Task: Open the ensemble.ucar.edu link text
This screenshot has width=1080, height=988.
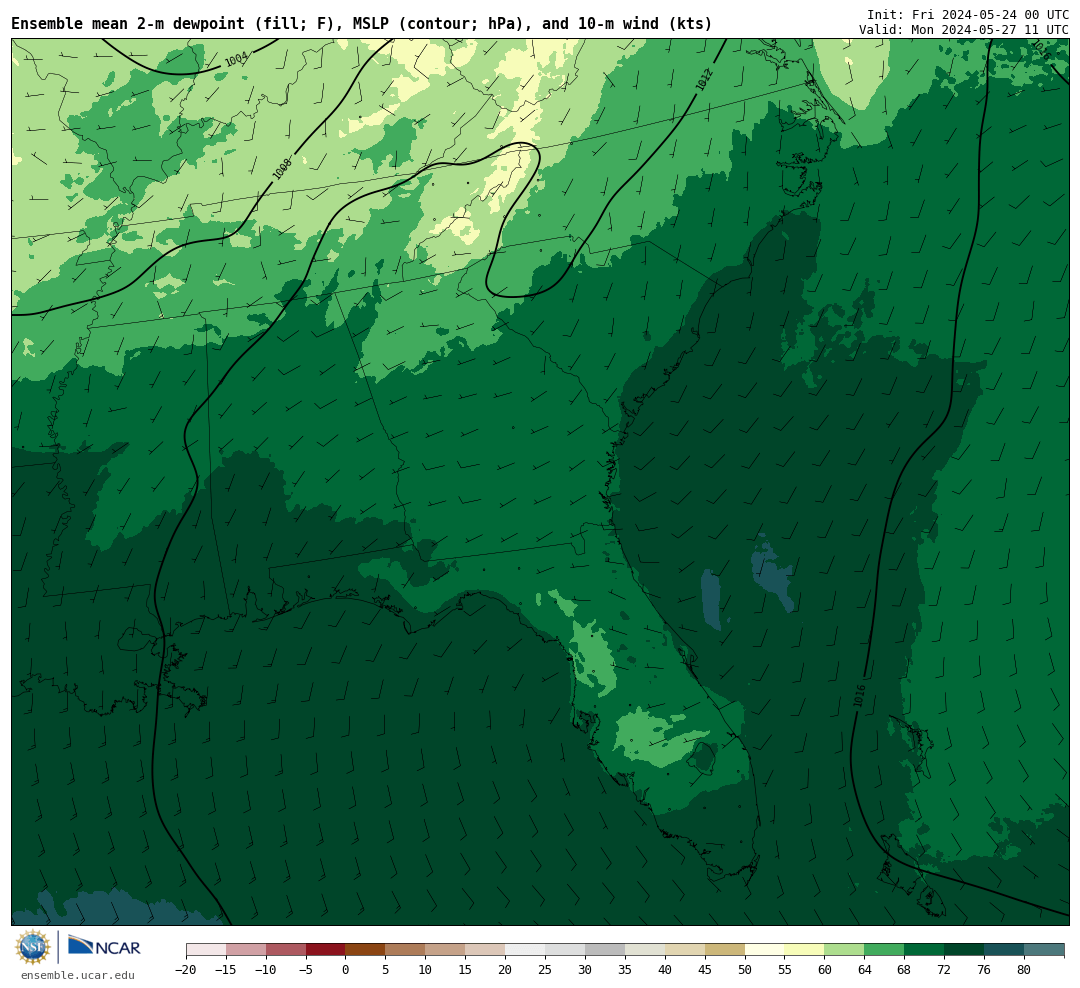Action: pyautogui.click(x=78, y=975)
